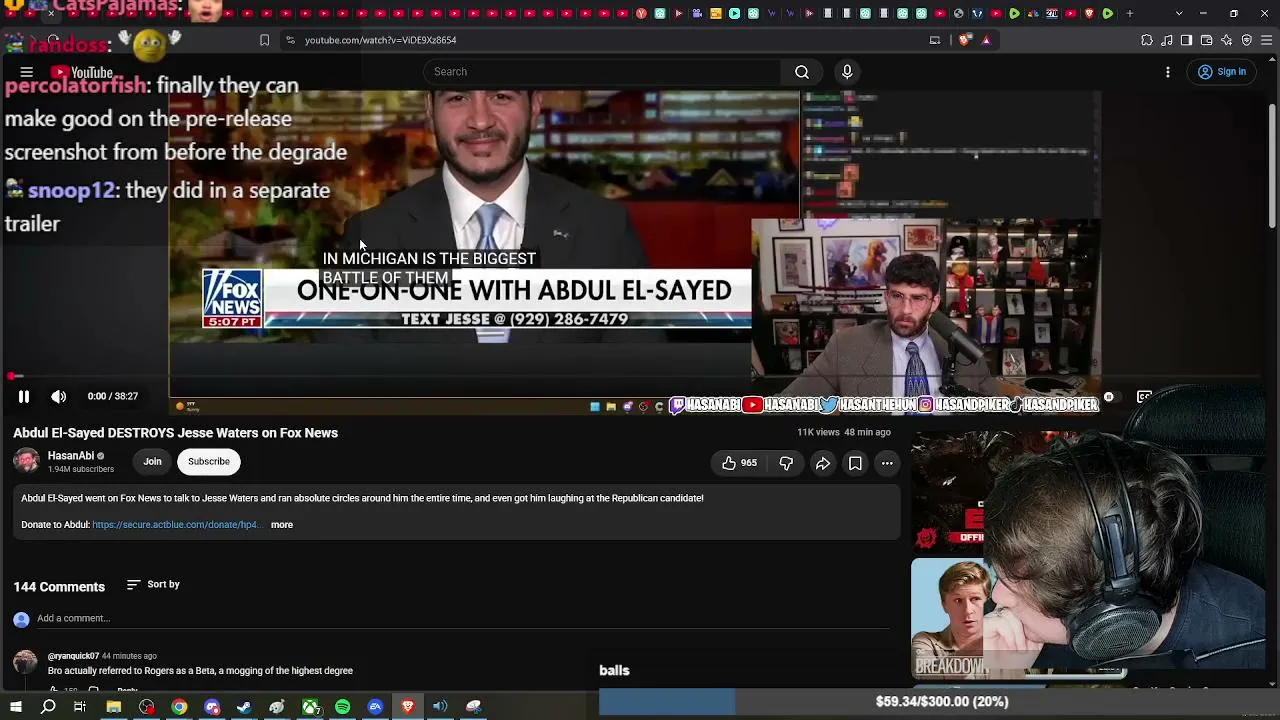Open Spotify from the taskbar
The width and height of the screenshot is (1280, 720).
click(343, 707)
